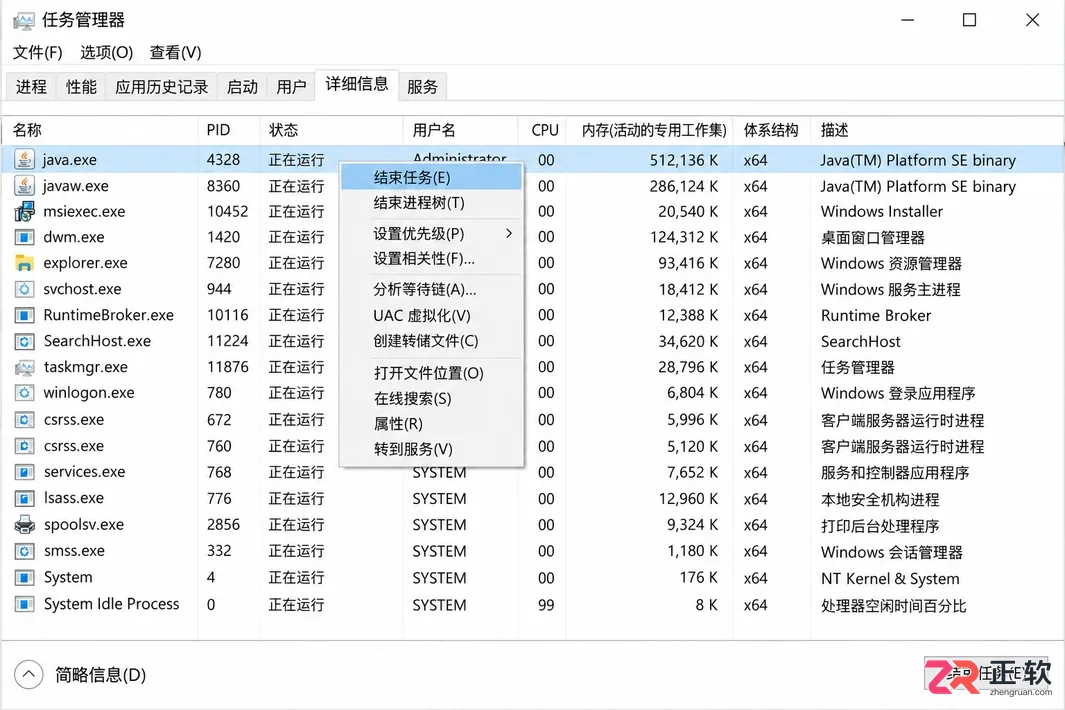The width and height of the screenshot is (1065, 710).
Task: Click the CPU value 99
Action: pos(546,605)
